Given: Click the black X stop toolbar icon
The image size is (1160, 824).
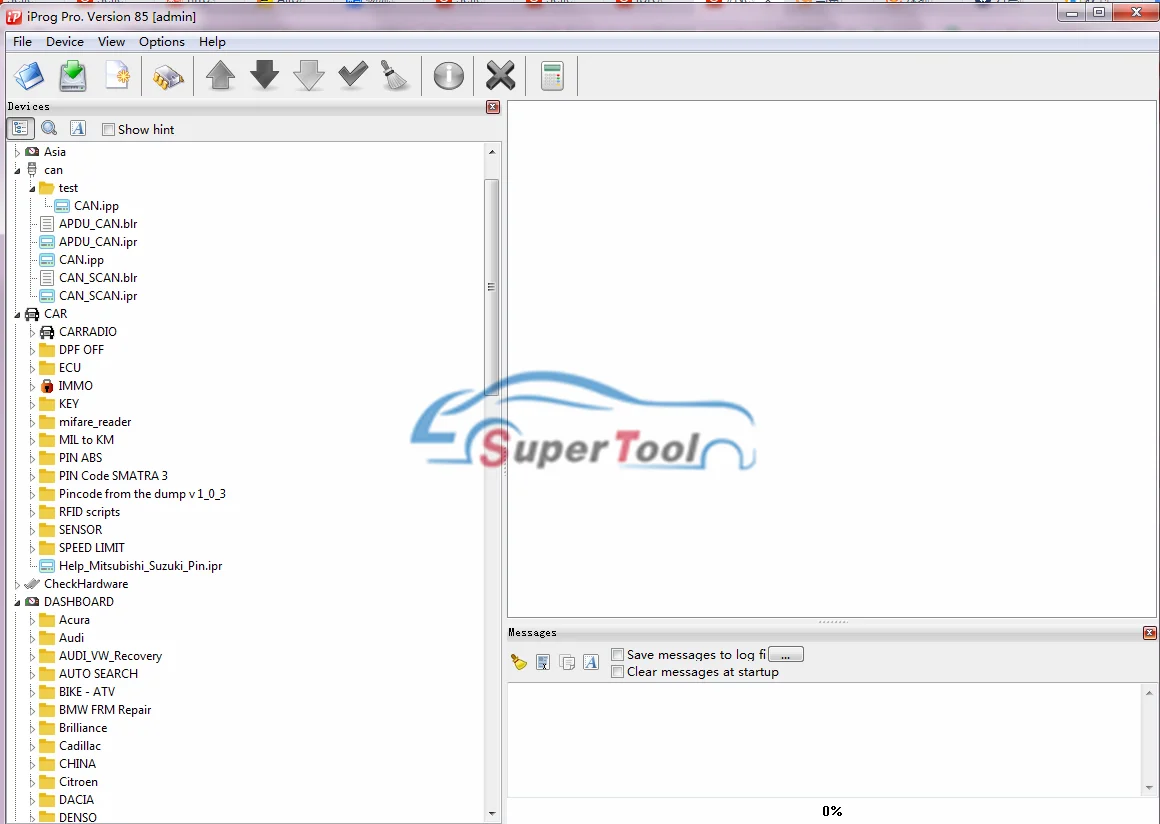Looking at the screenshot, I should (500, 76).
